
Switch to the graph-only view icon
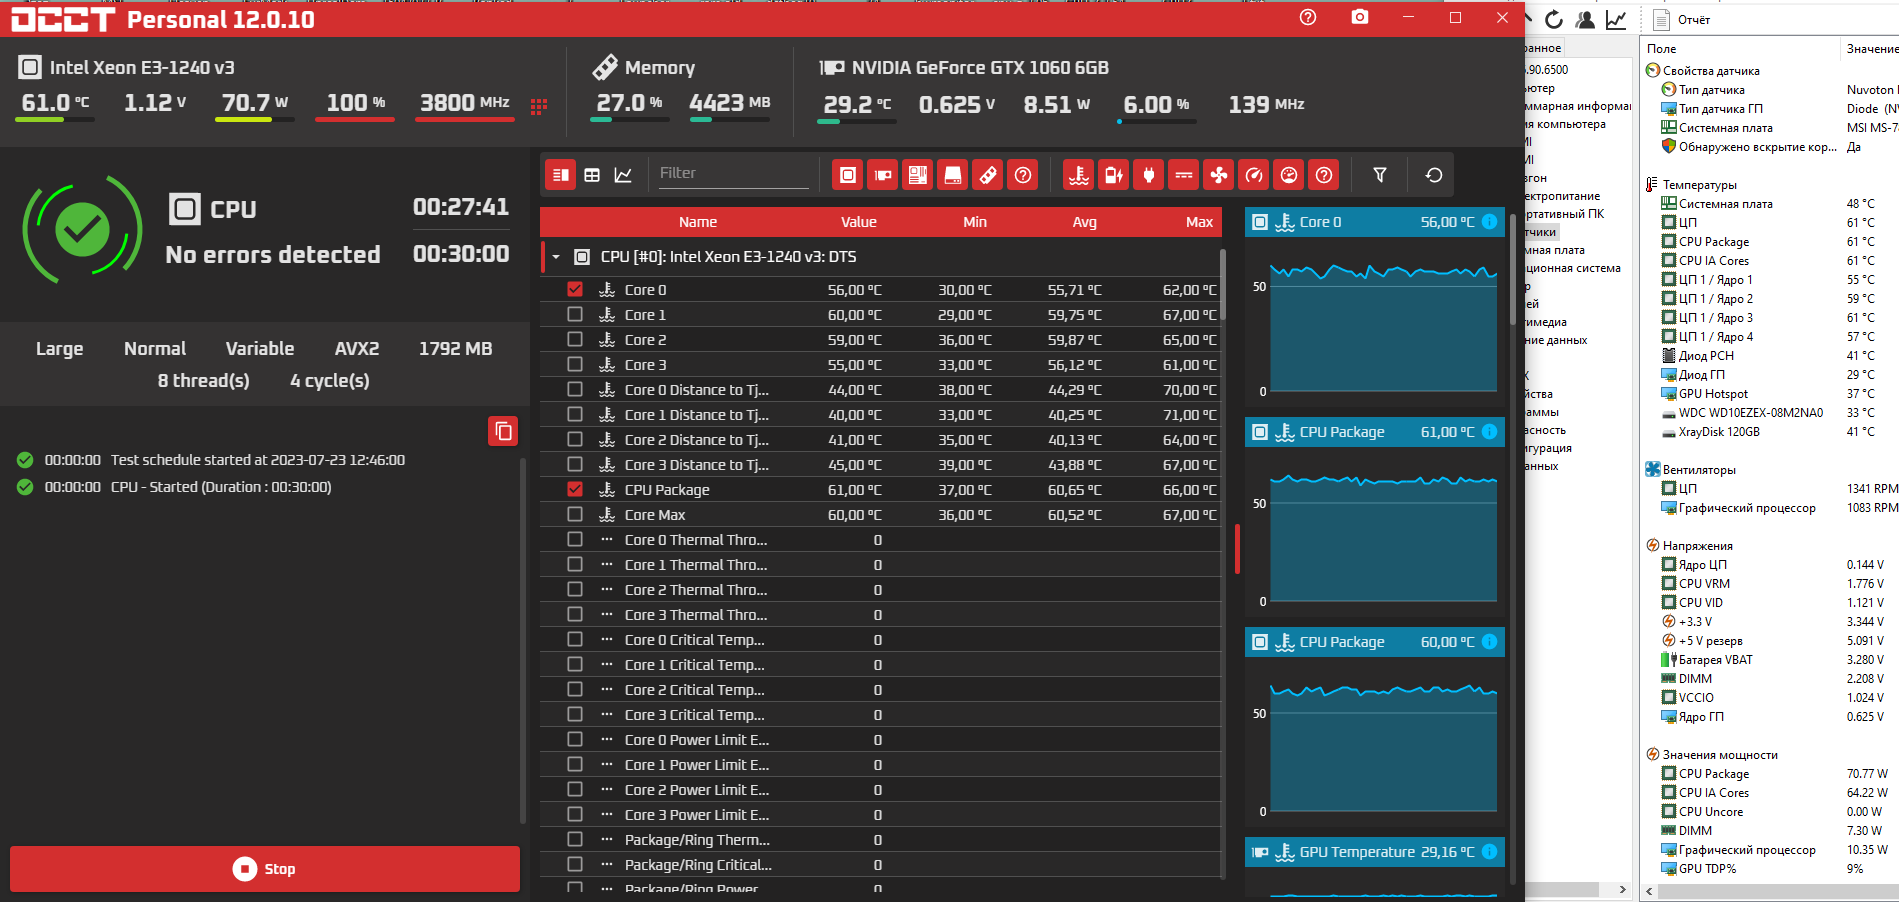click(x=623, y=175)
